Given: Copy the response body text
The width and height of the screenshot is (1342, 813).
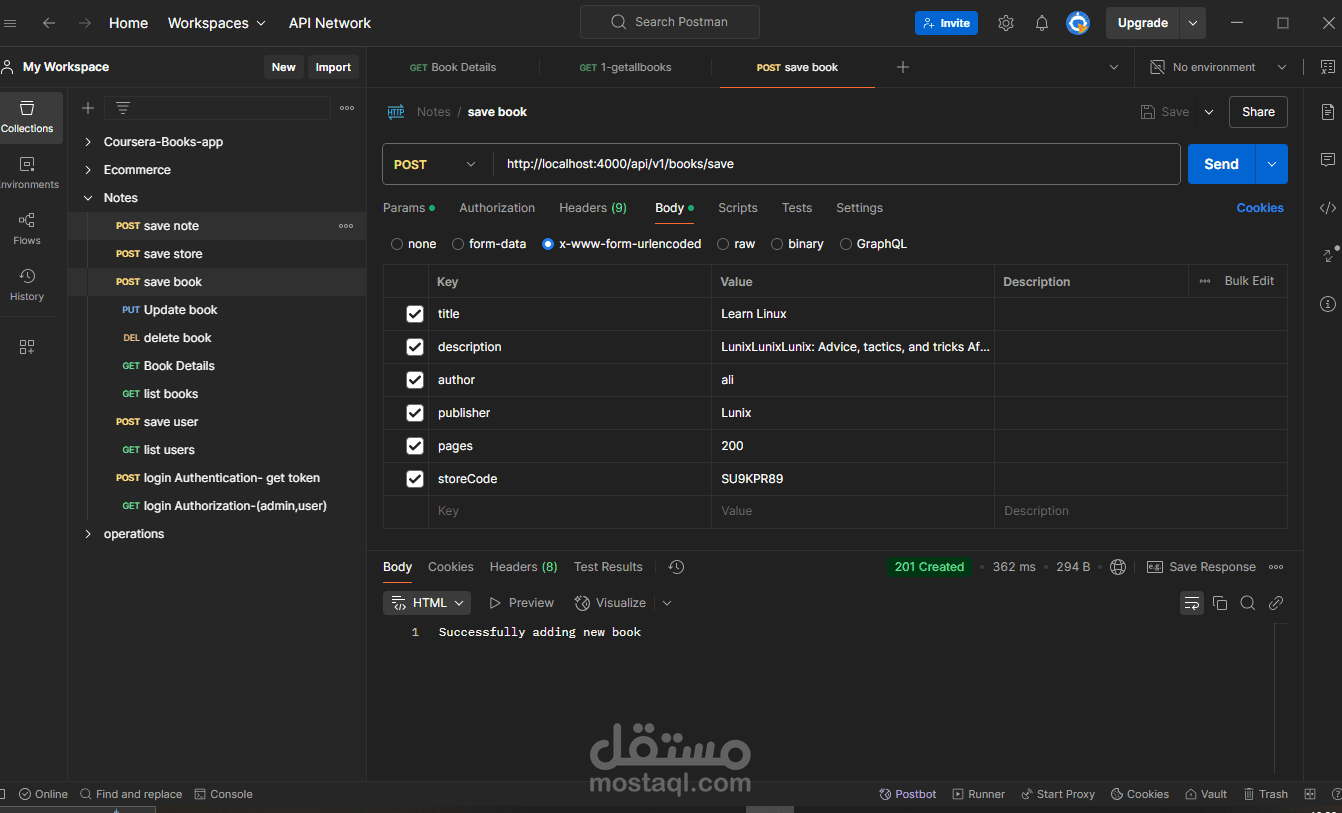Looking at the screenshot, I should tap(1219, 603).
